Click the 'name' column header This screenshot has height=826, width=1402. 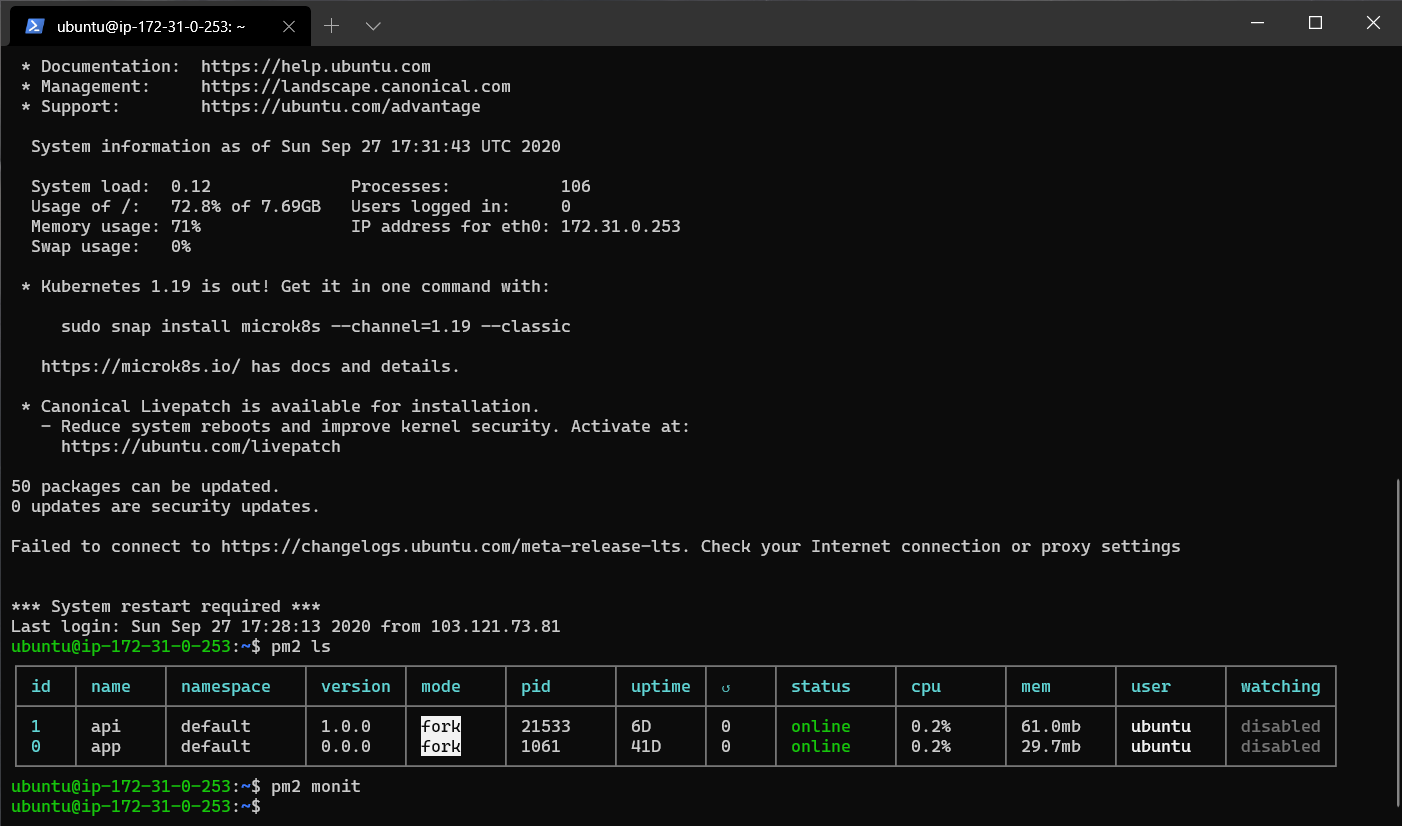pos(111,687)
